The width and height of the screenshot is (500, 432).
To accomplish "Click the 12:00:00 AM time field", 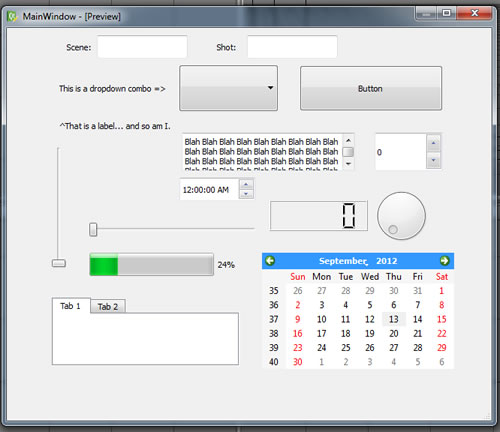I will coord(209,190).
